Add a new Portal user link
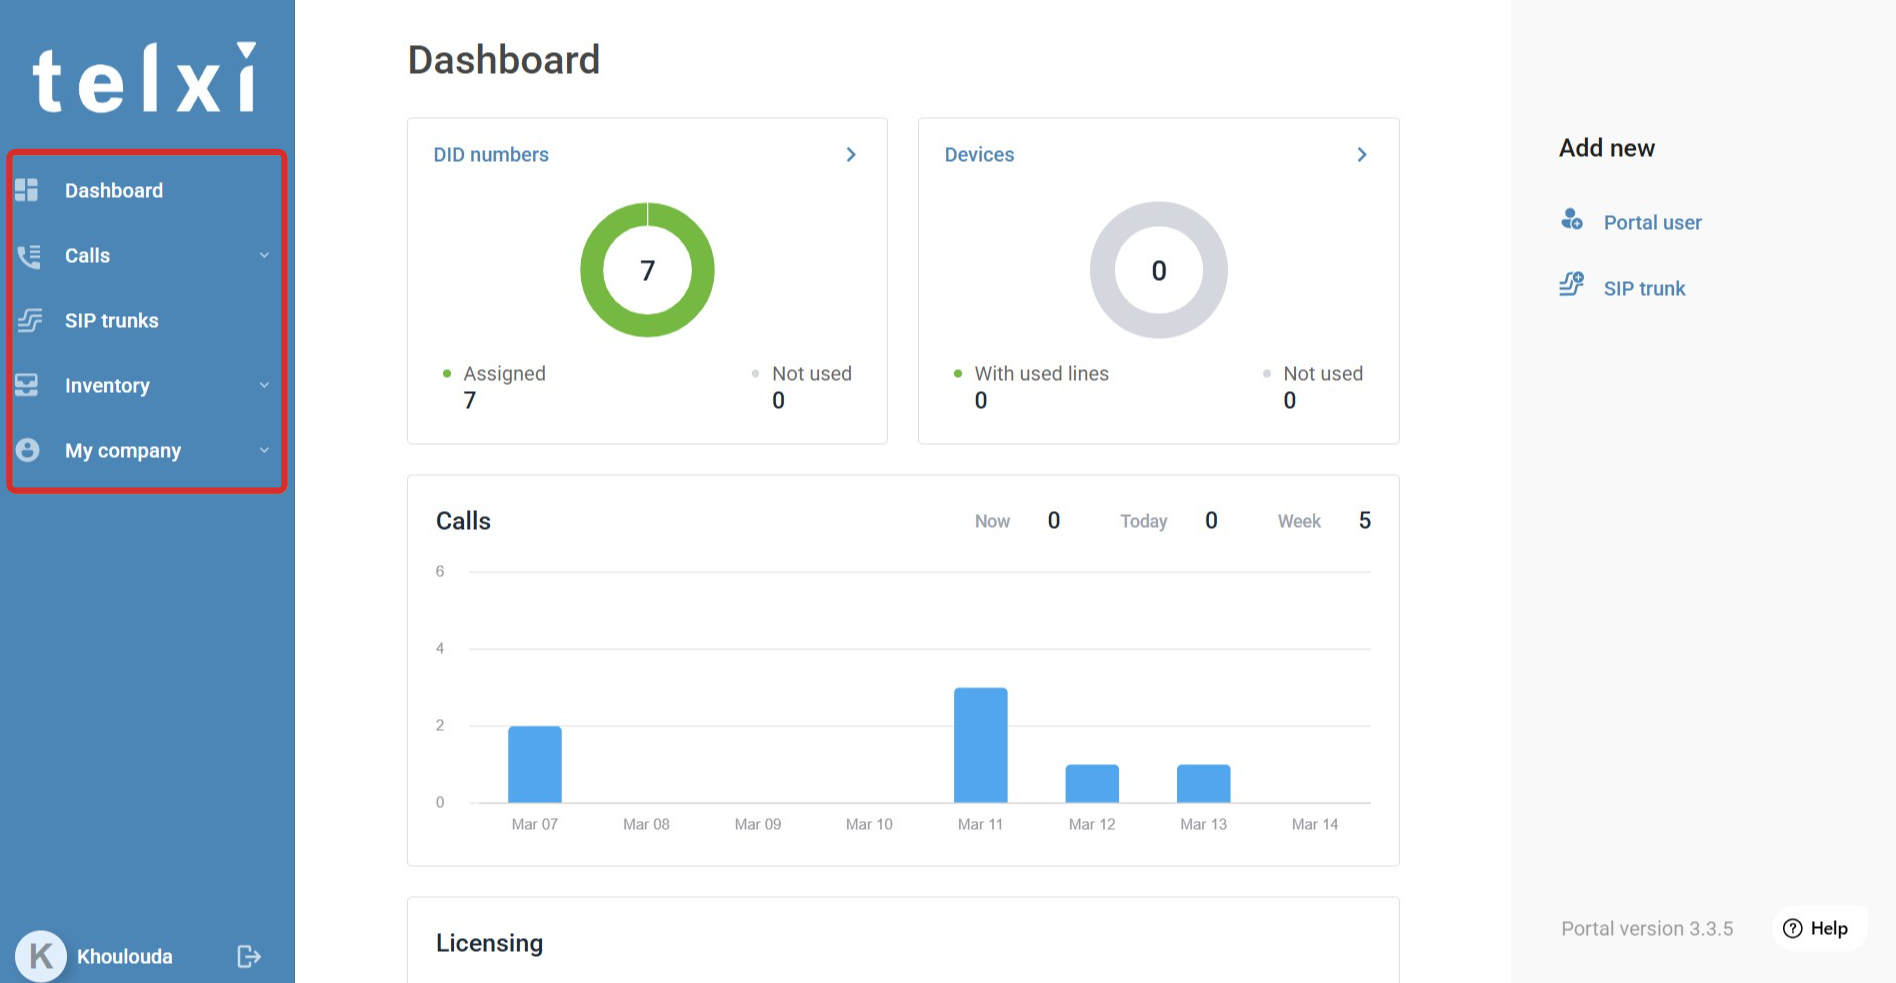Image resolution: width=1896 pixels, height=983 pixels. tap(1652, 223)
